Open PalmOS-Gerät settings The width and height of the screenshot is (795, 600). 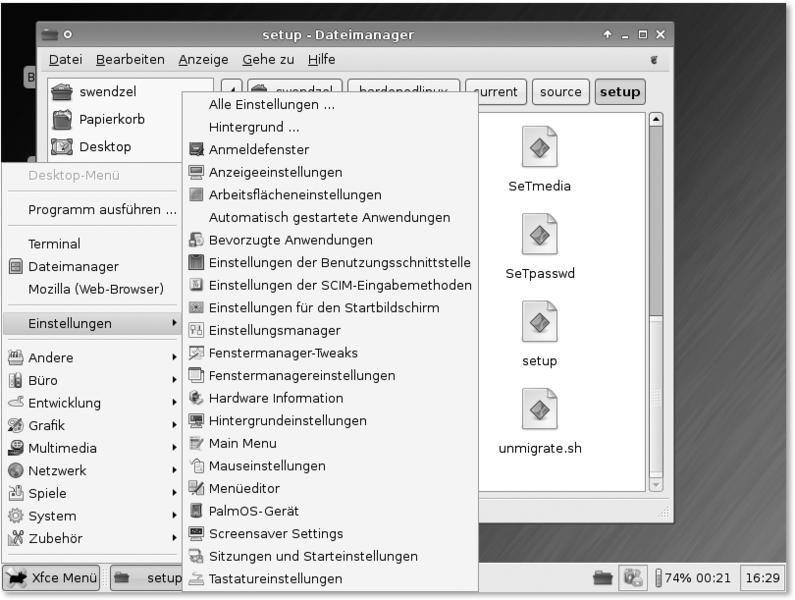251,511
